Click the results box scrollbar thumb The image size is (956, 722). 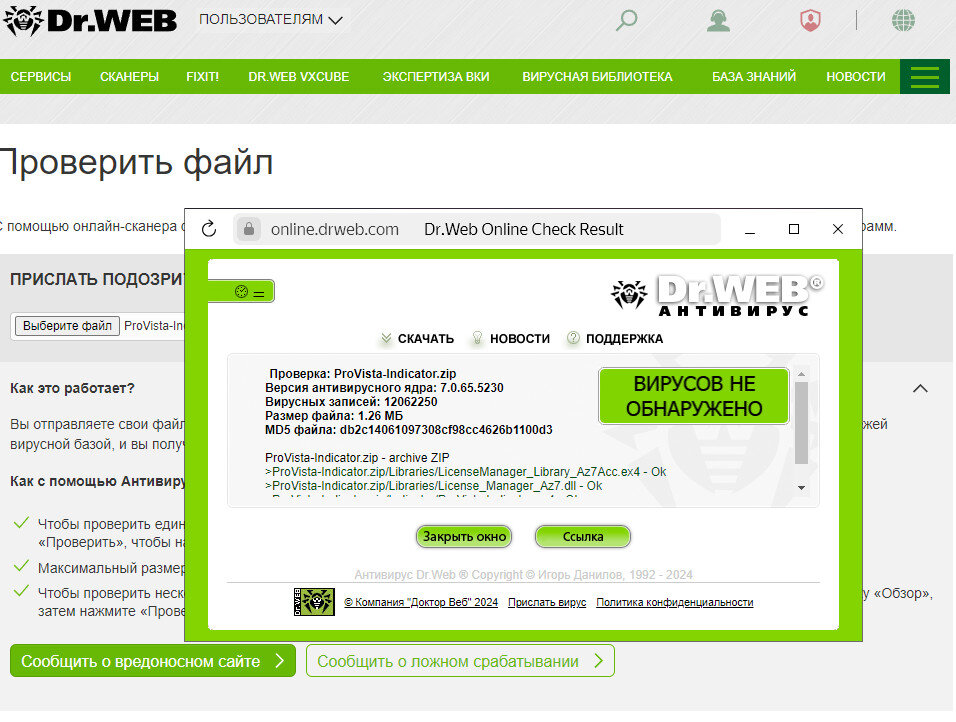pos(802,423)
